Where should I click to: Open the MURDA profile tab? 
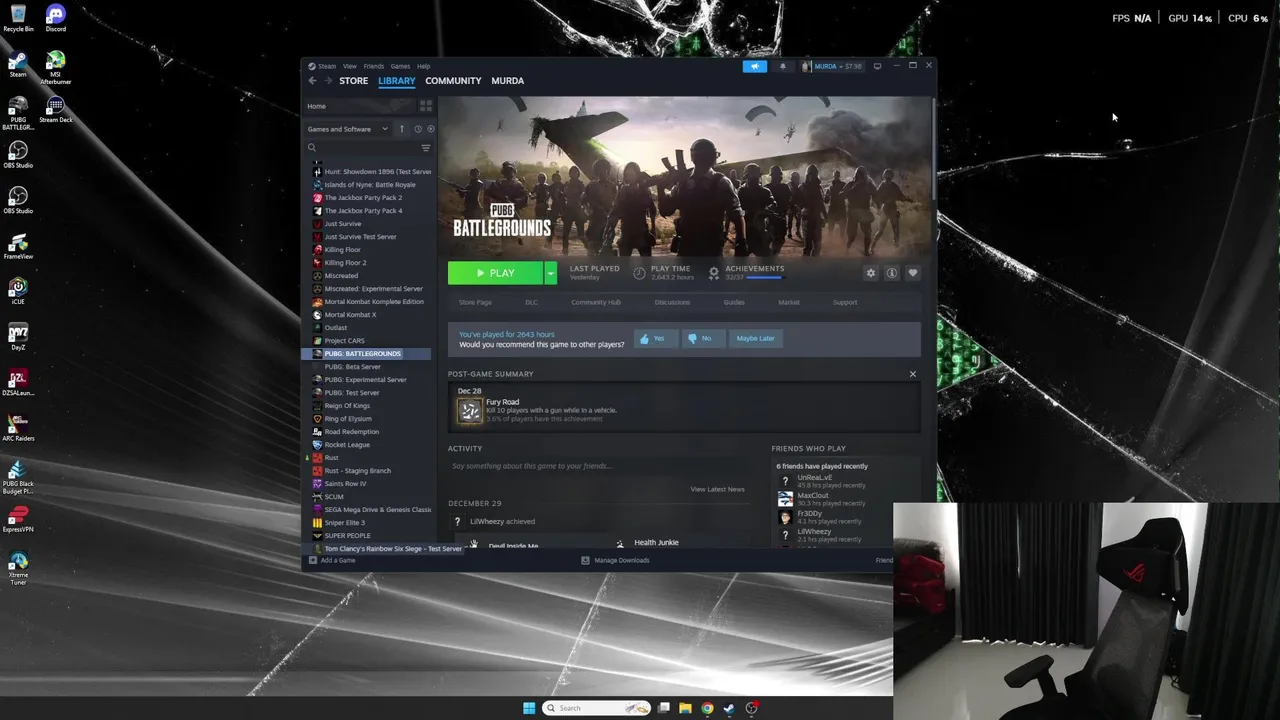[x=507, y=81]
